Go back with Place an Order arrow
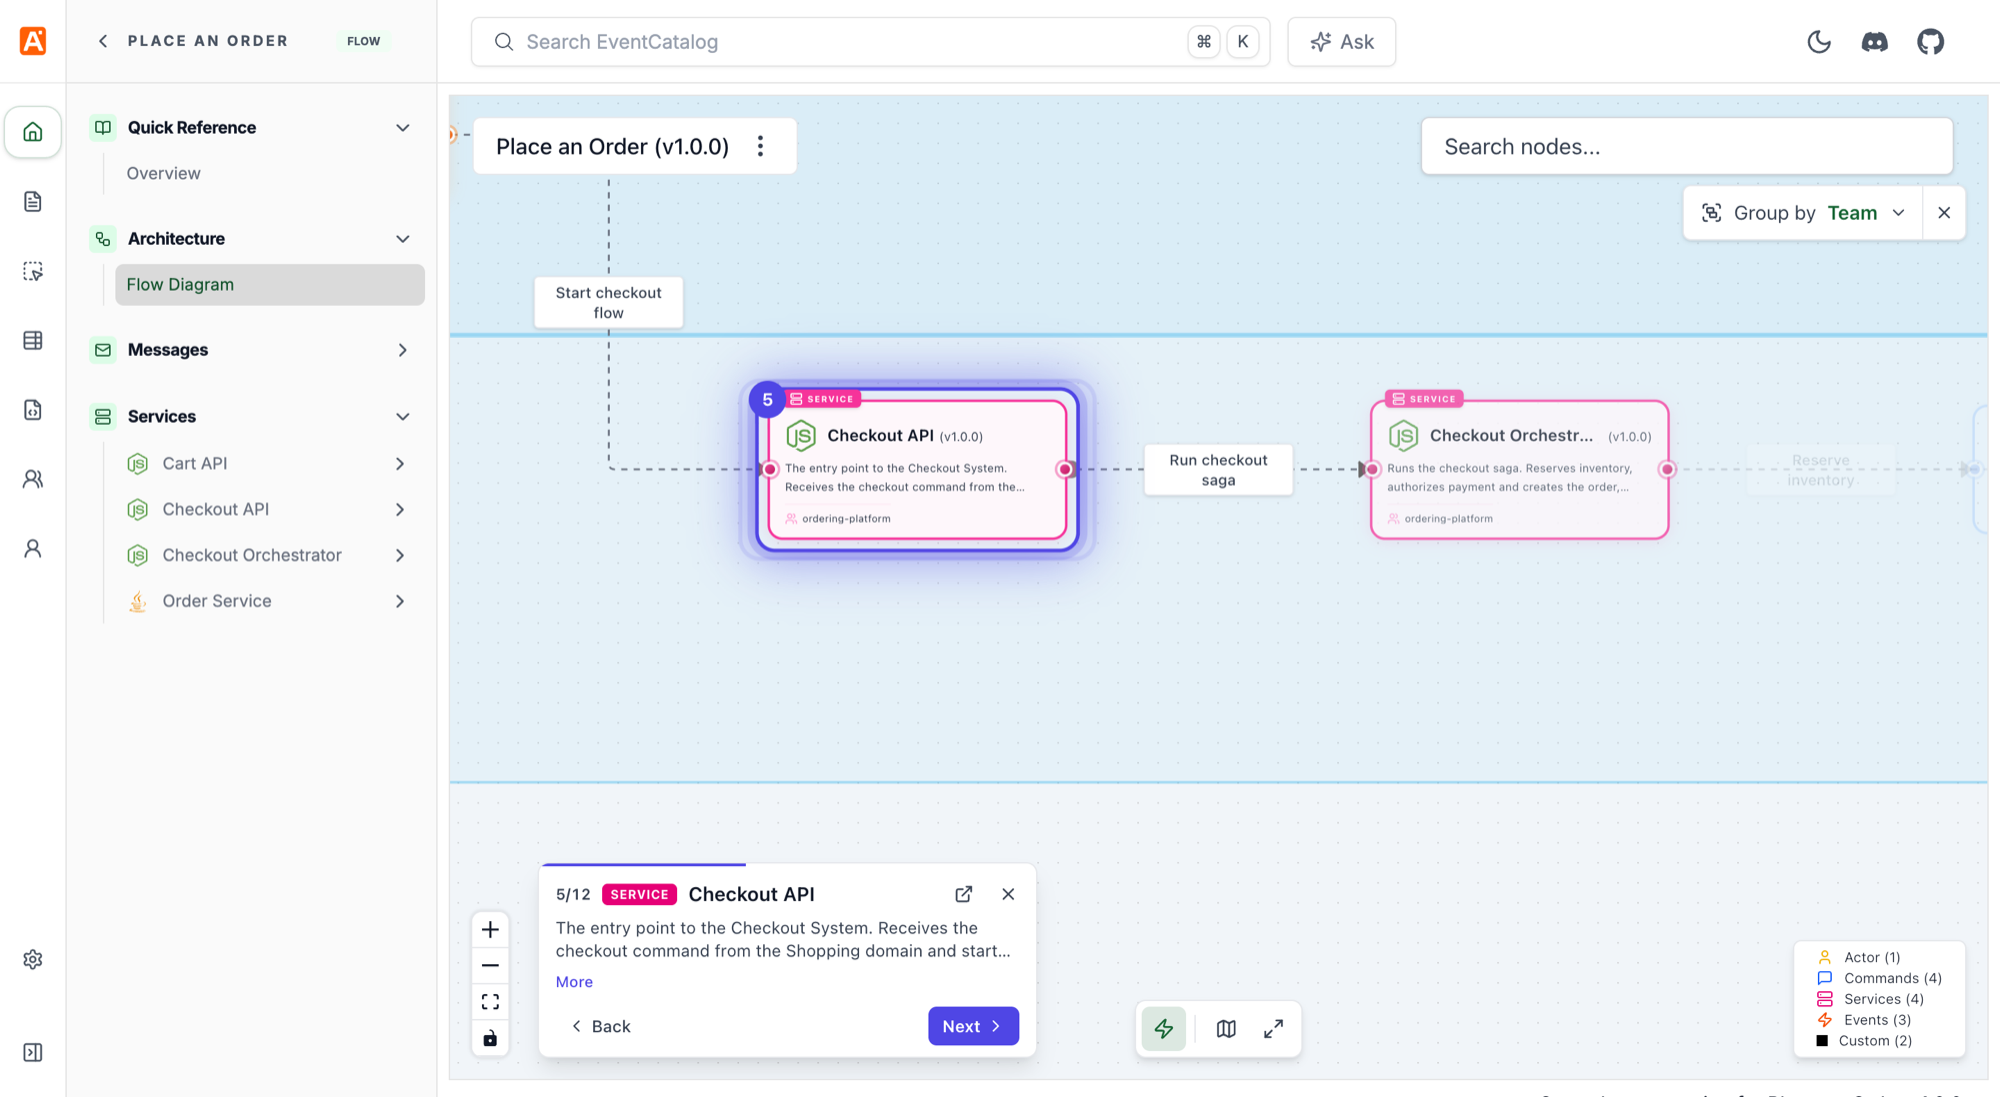2000x1097 pixels. pyautogui.click(x=103, y=41)
